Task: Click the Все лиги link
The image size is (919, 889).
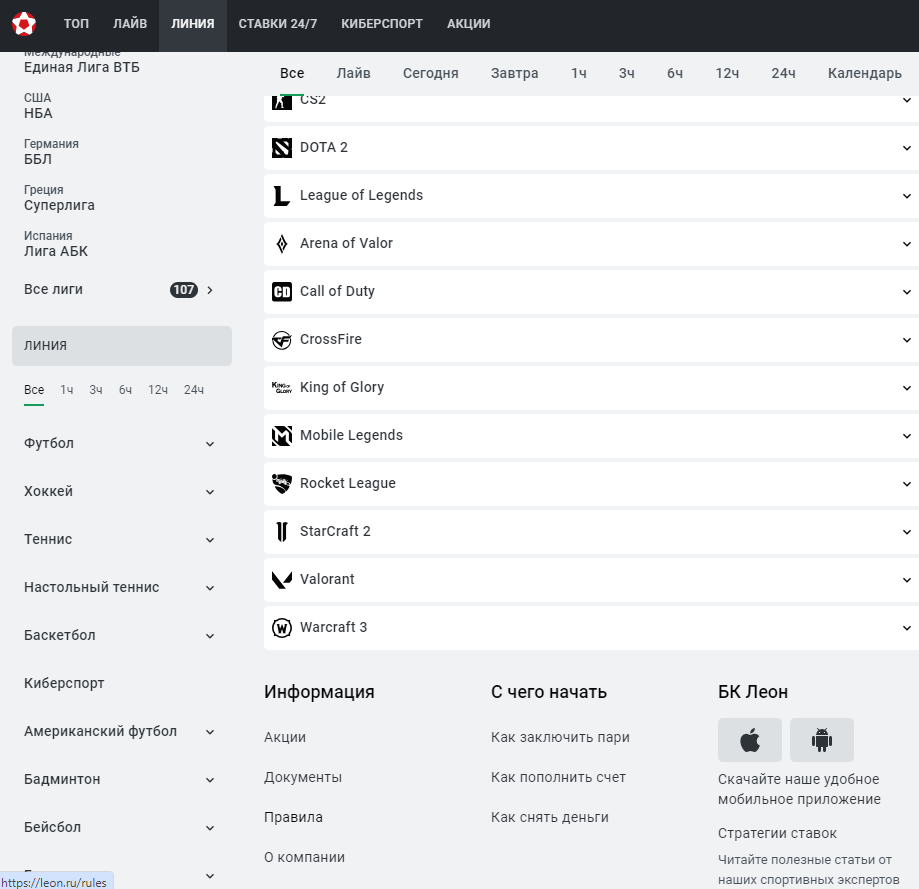Action: tap(53, 289)
